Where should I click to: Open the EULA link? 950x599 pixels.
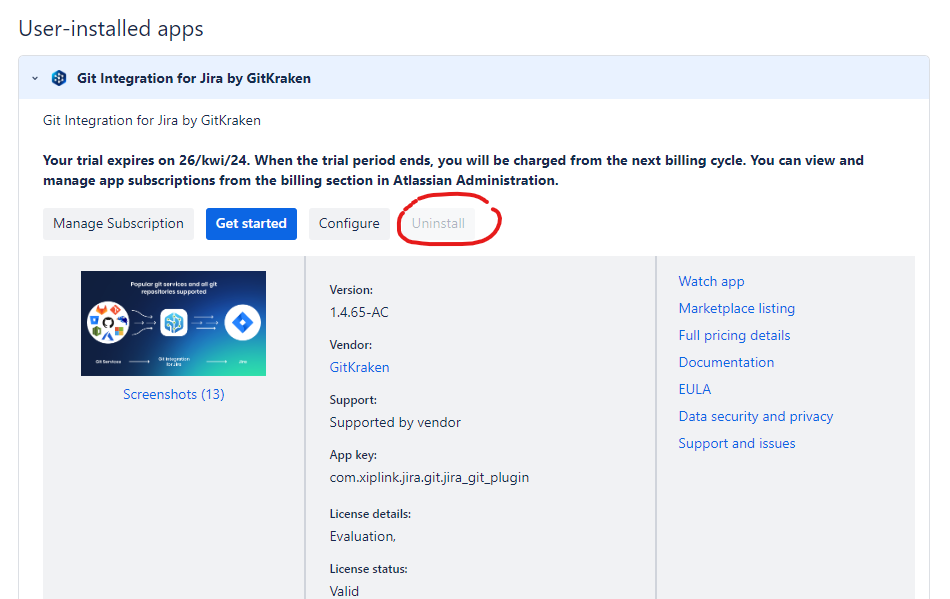point(695,389)
